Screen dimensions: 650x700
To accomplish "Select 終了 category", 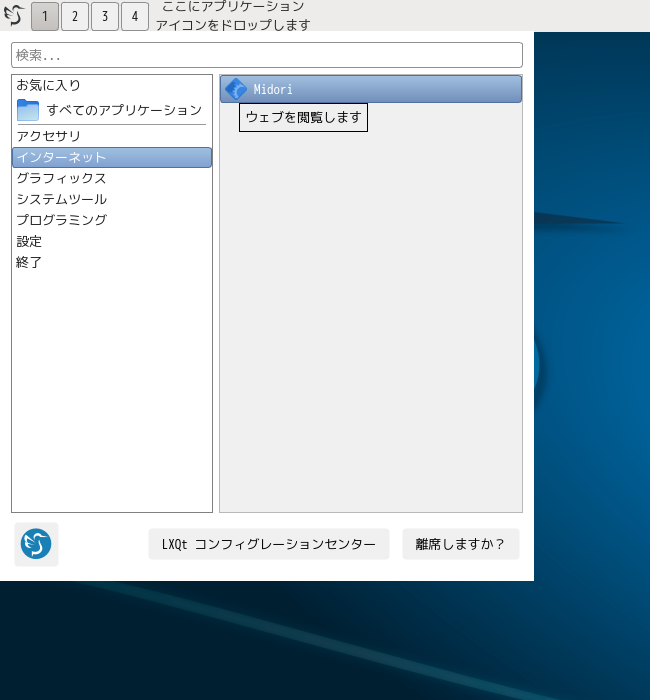I will [x=112, y=262].
